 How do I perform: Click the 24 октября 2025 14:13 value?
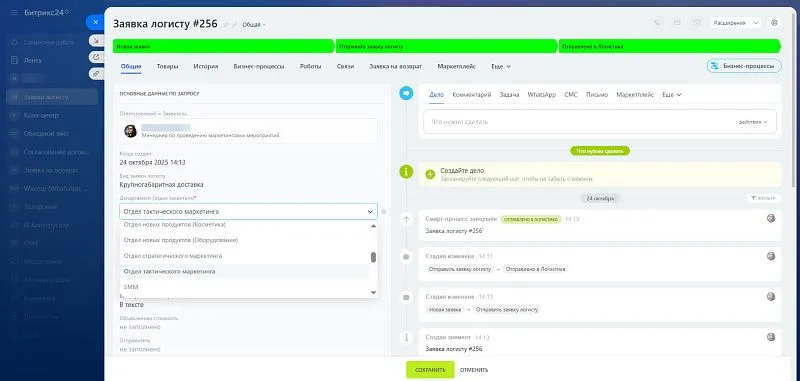click(x=153, y=162)
